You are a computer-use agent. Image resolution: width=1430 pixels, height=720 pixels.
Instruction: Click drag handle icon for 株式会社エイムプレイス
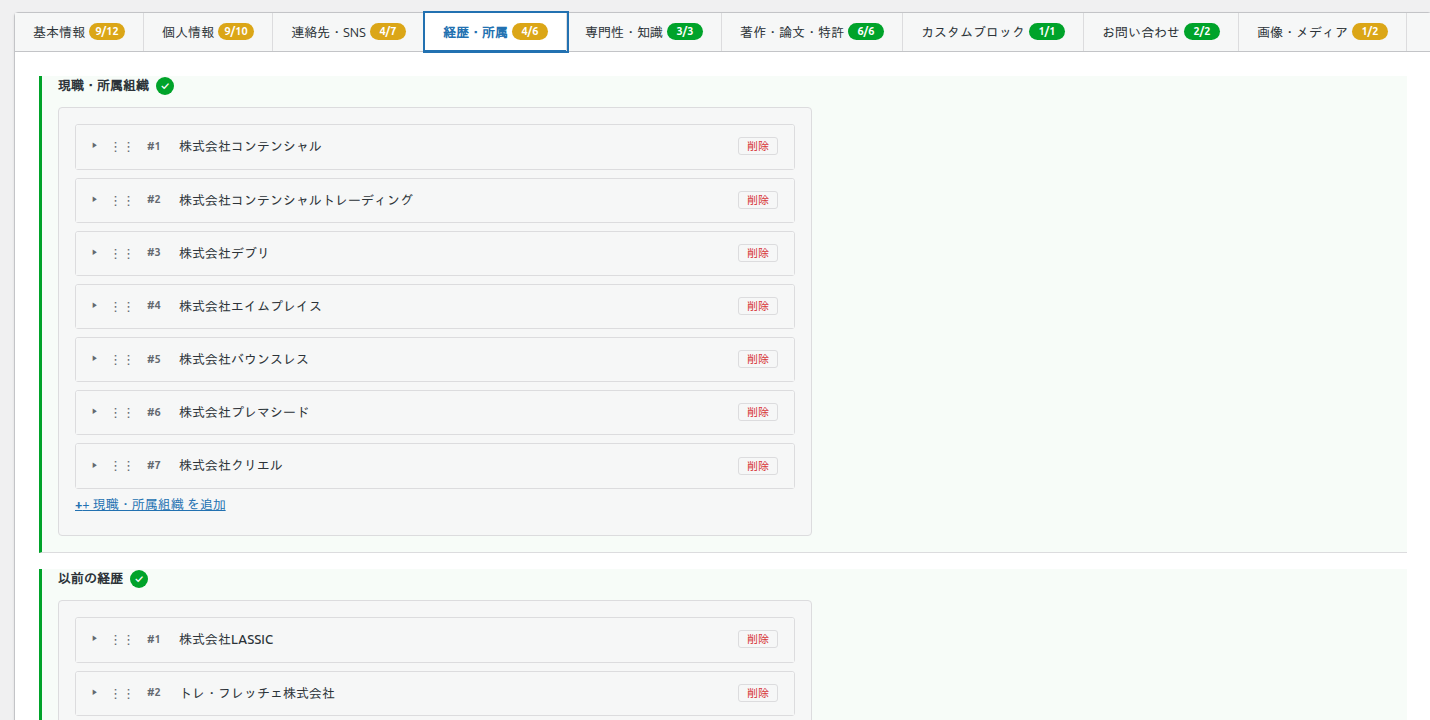[x=122, y=306]
